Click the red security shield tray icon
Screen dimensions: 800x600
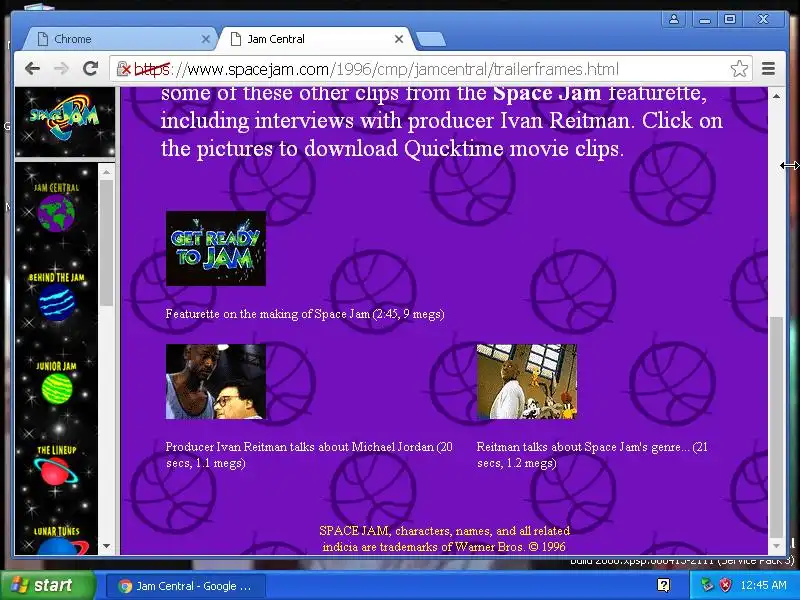click(x=726, y=585)
